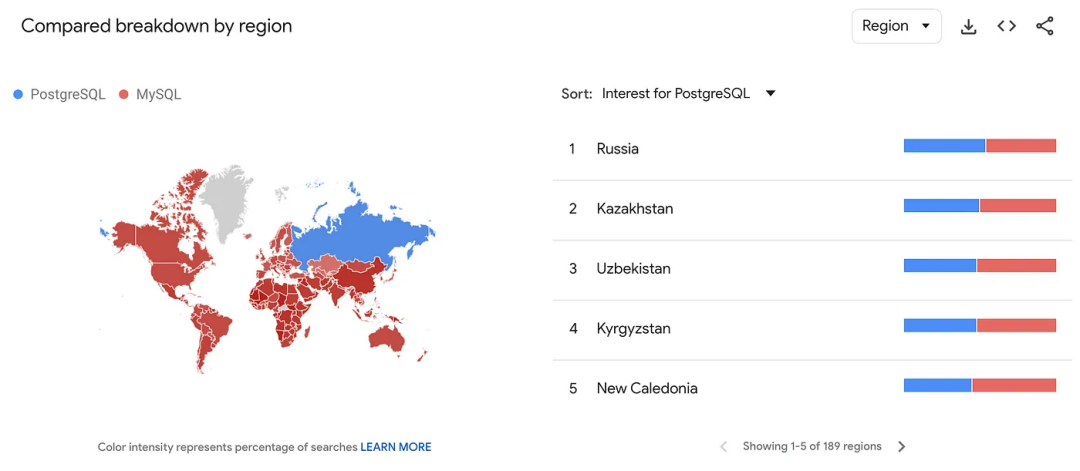
Task: Download the region breakdown data
Action: tap(968, 27)
